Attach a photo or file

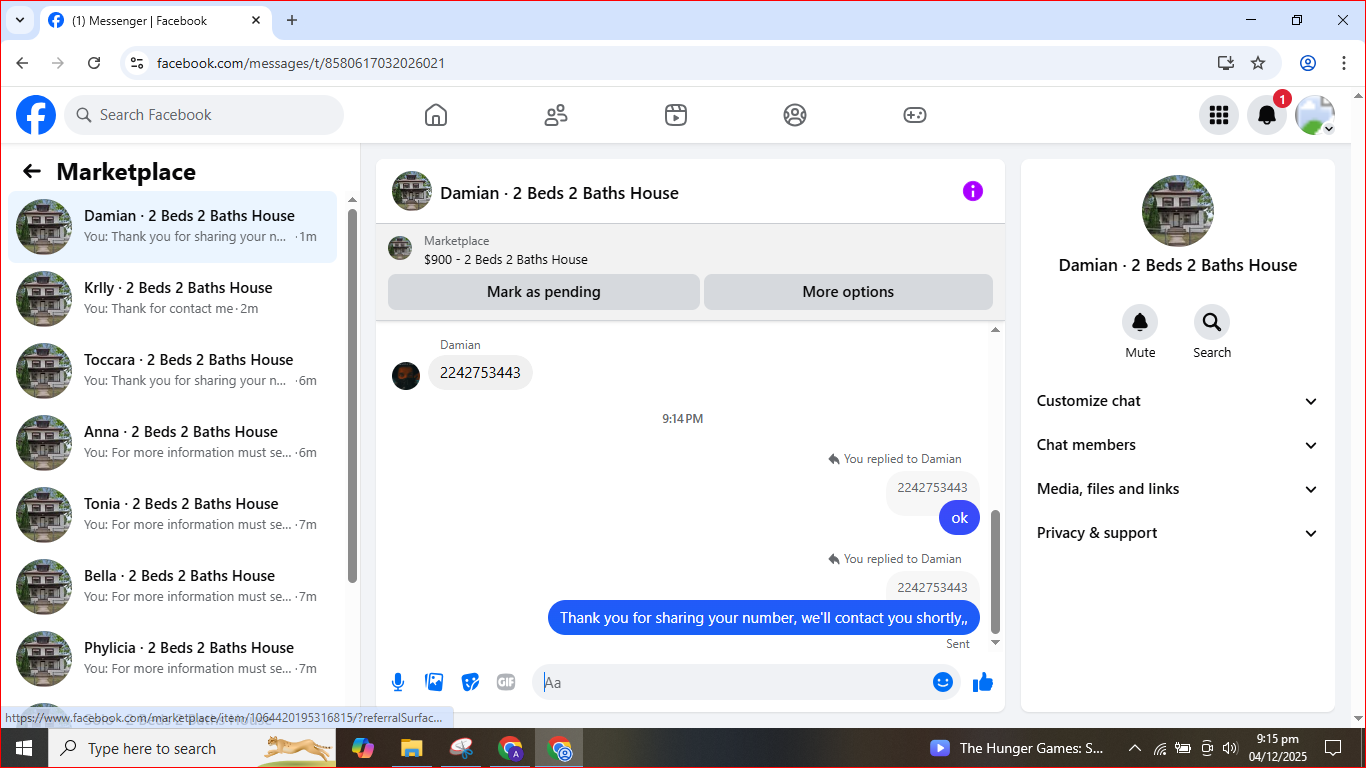[434, 682]
